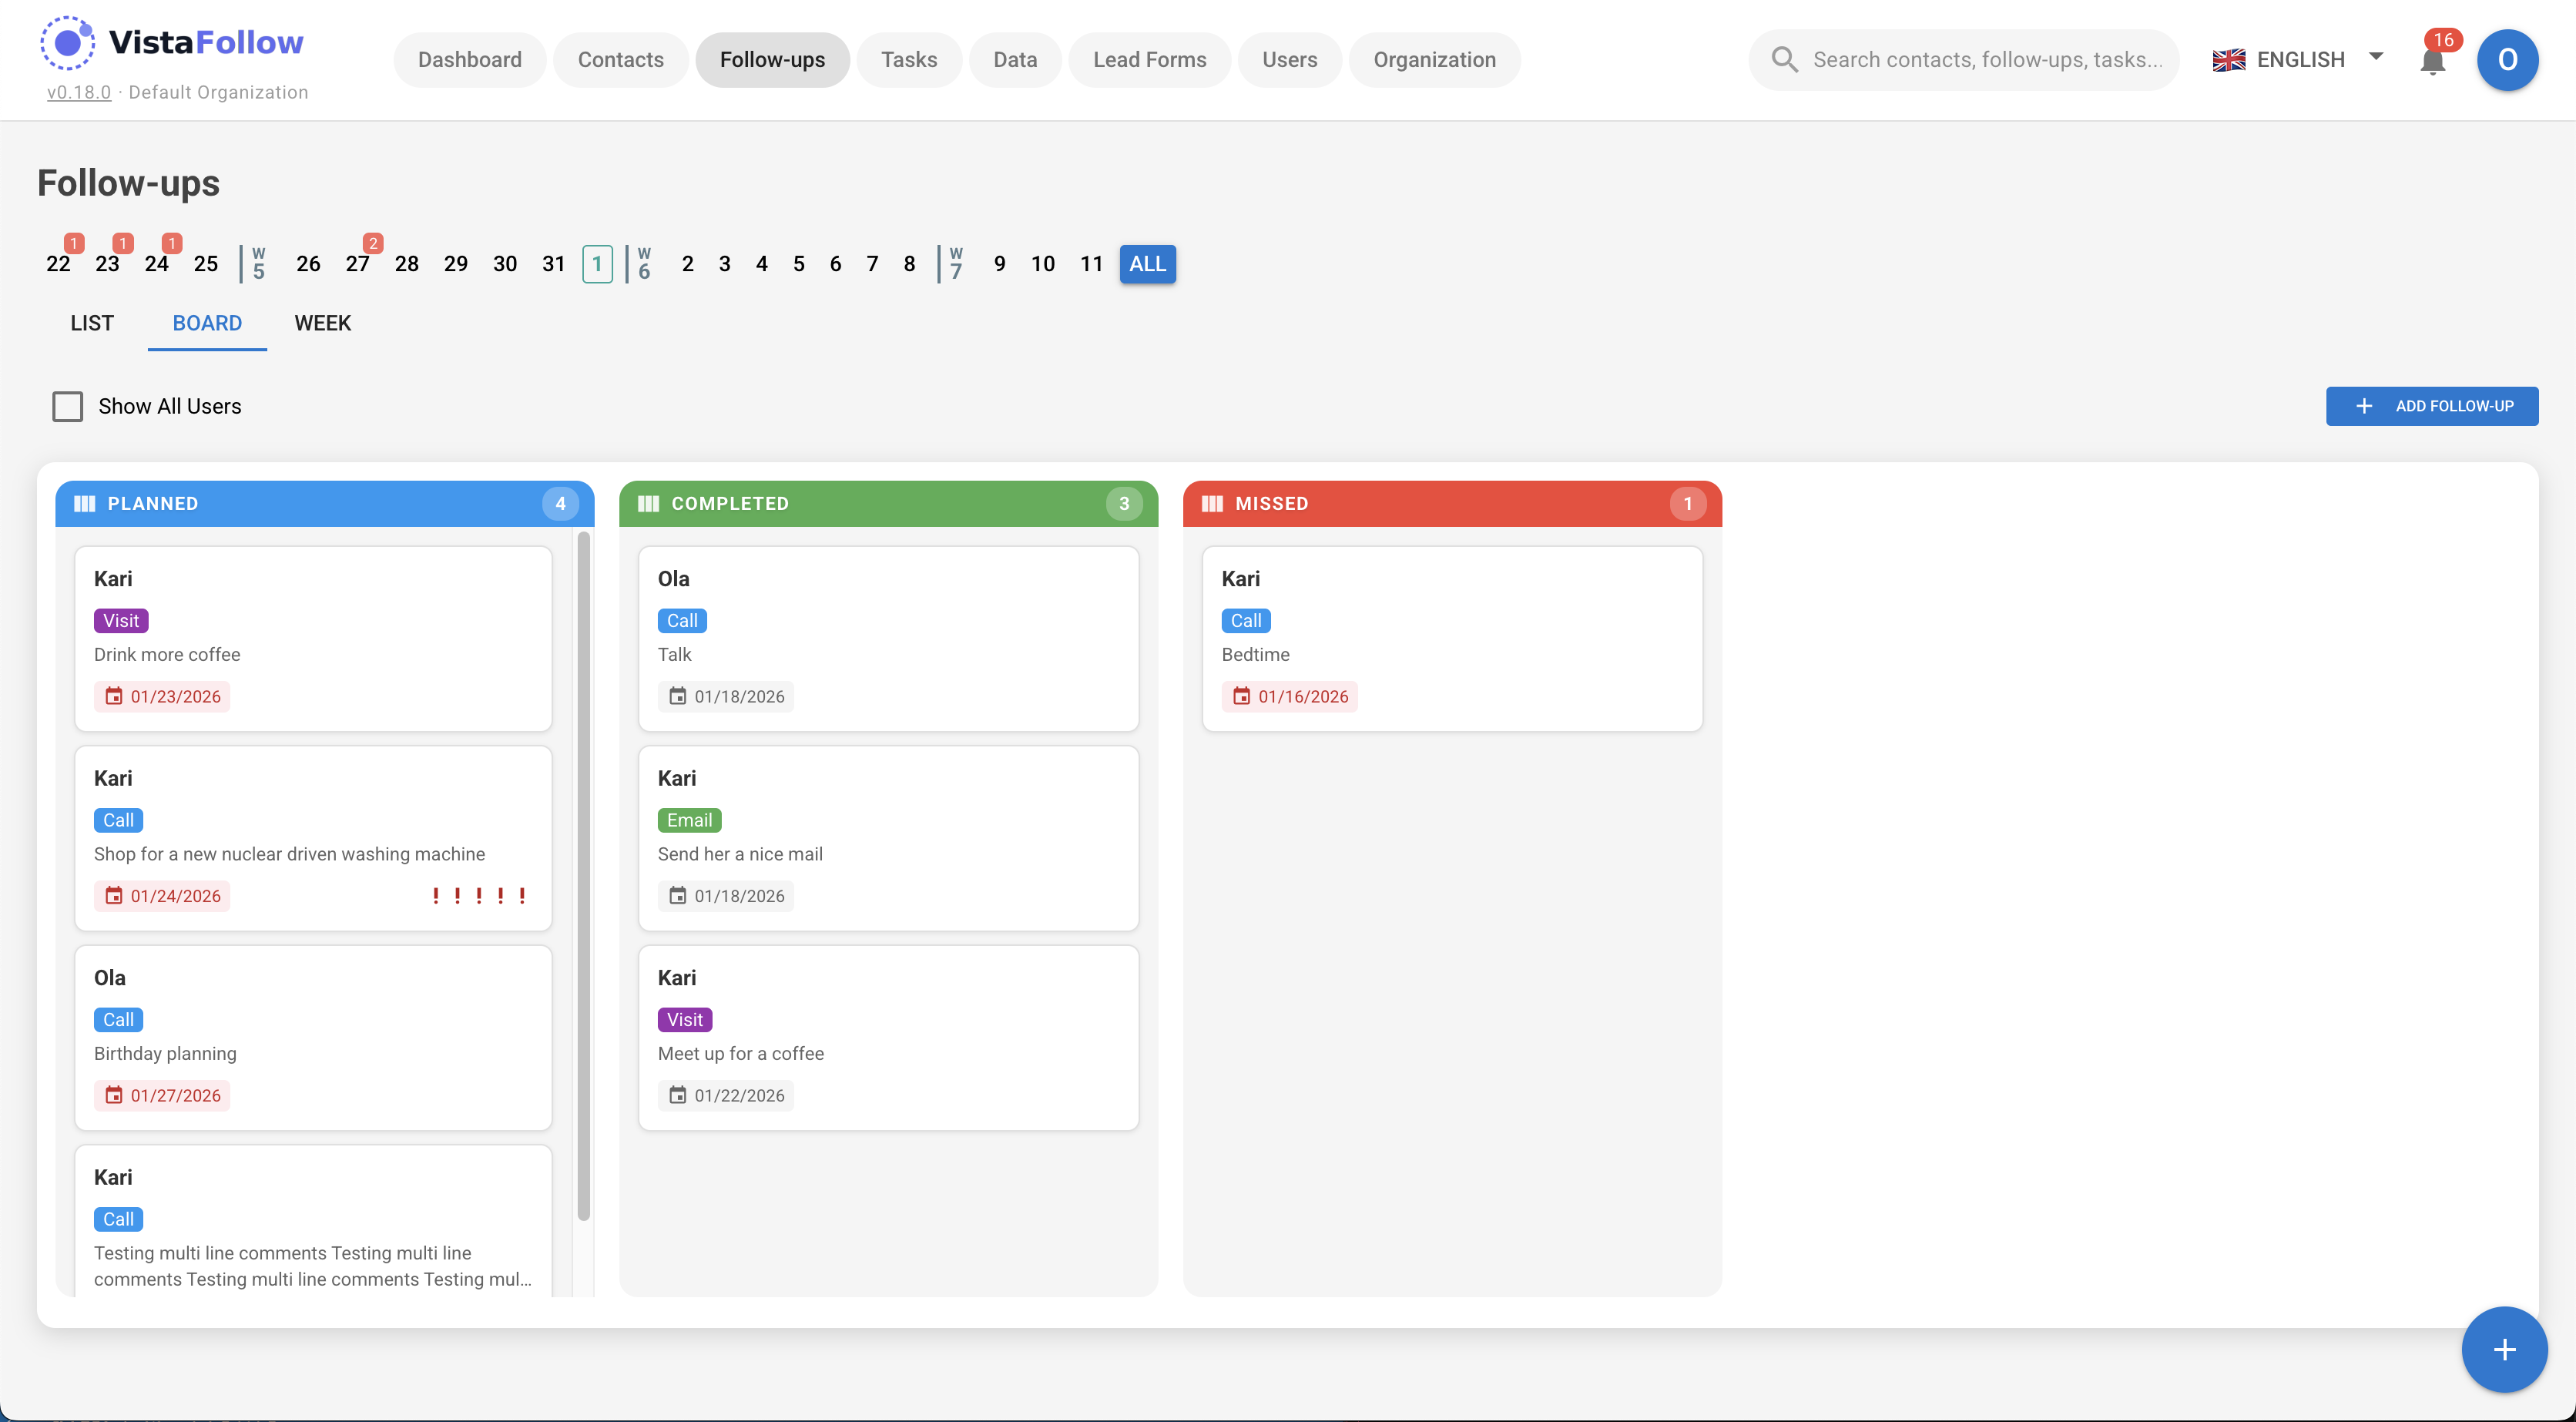2576x1422 pixels.
Task: Enable the Show All Users checkbox
Action: click(68, 406)
